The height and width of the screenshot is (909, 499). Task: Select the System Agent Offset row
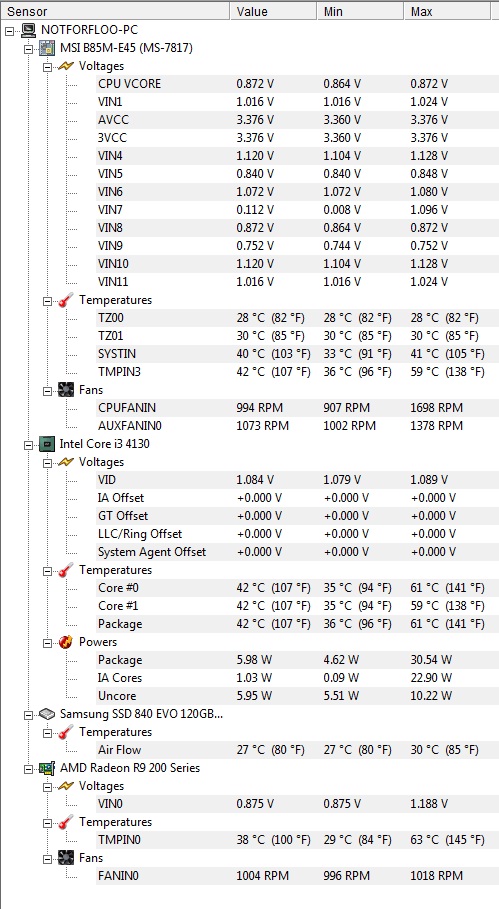click(297, 551)
